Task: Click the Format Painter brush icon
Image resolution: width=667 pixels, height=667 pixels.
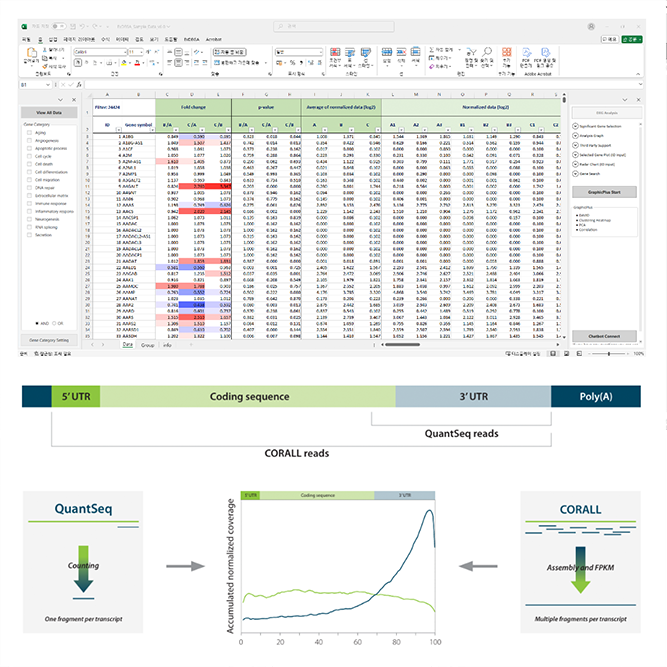Action: tap(45, 66)
